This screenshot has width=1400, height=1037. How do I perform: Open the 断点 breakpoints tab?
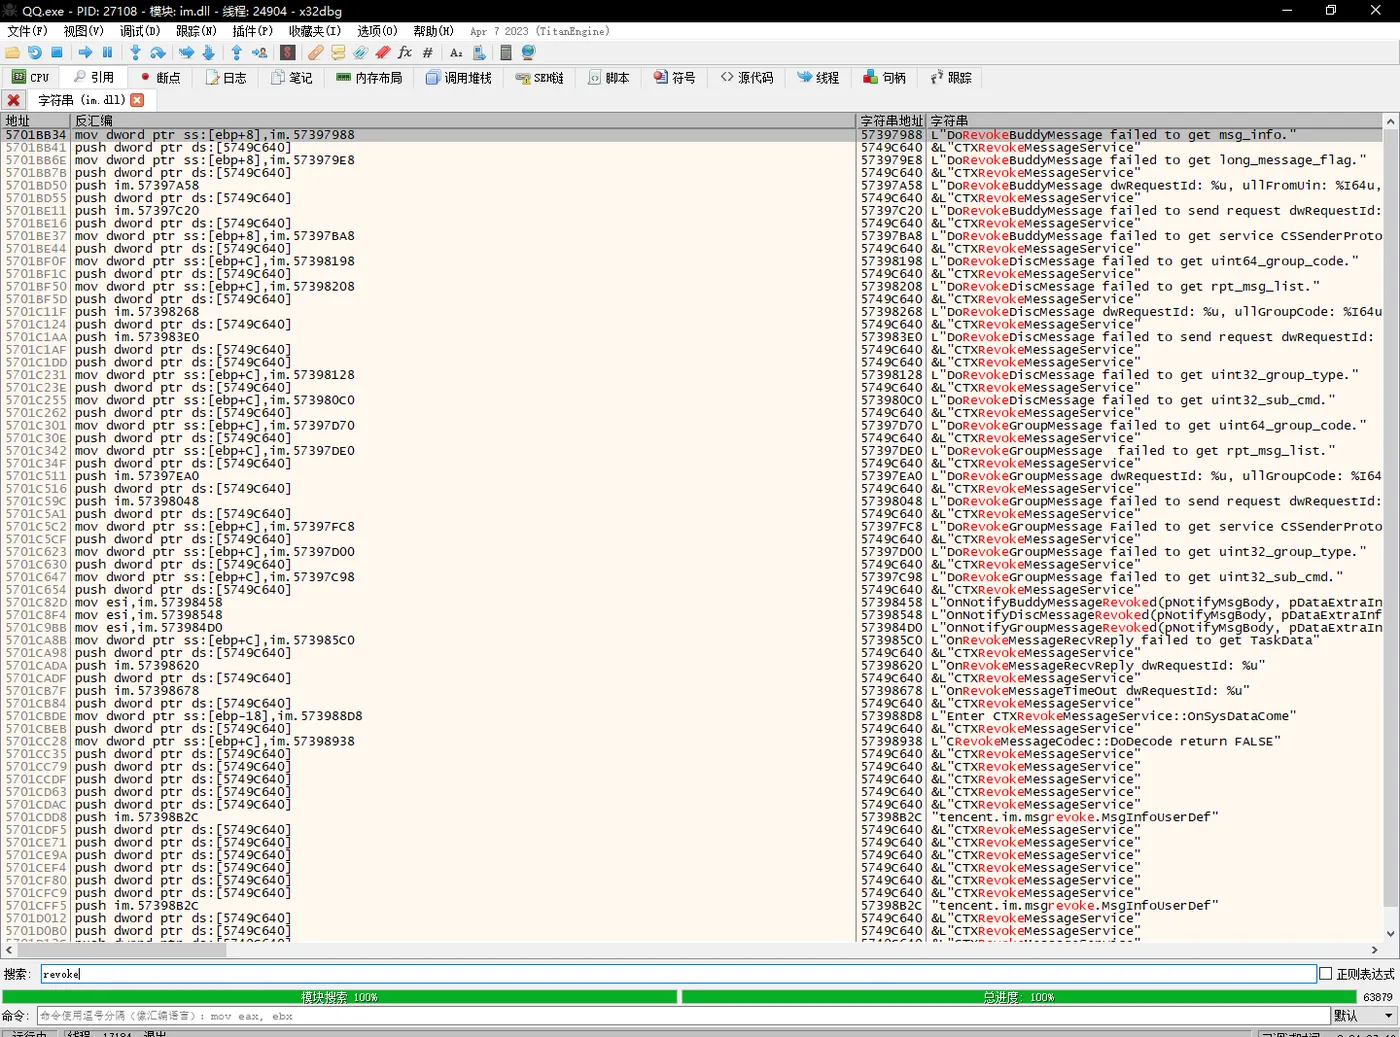pyautogui.click(x=160, y=77)
